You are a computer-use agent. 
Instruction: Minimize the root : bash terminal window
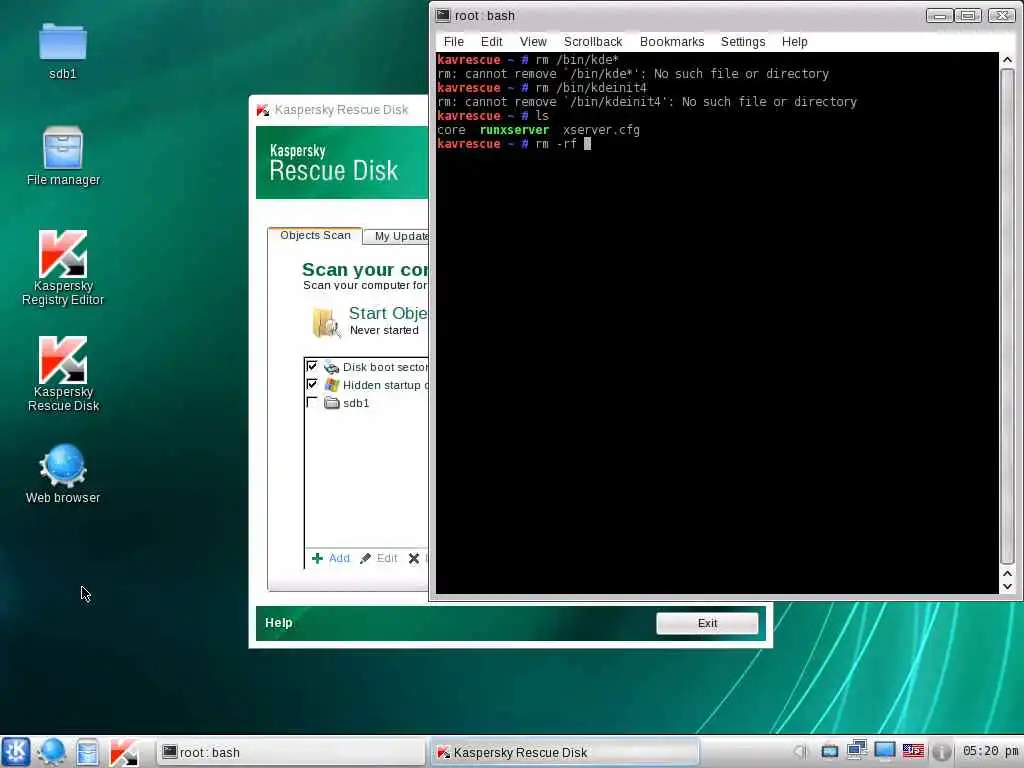coord(939,16)
